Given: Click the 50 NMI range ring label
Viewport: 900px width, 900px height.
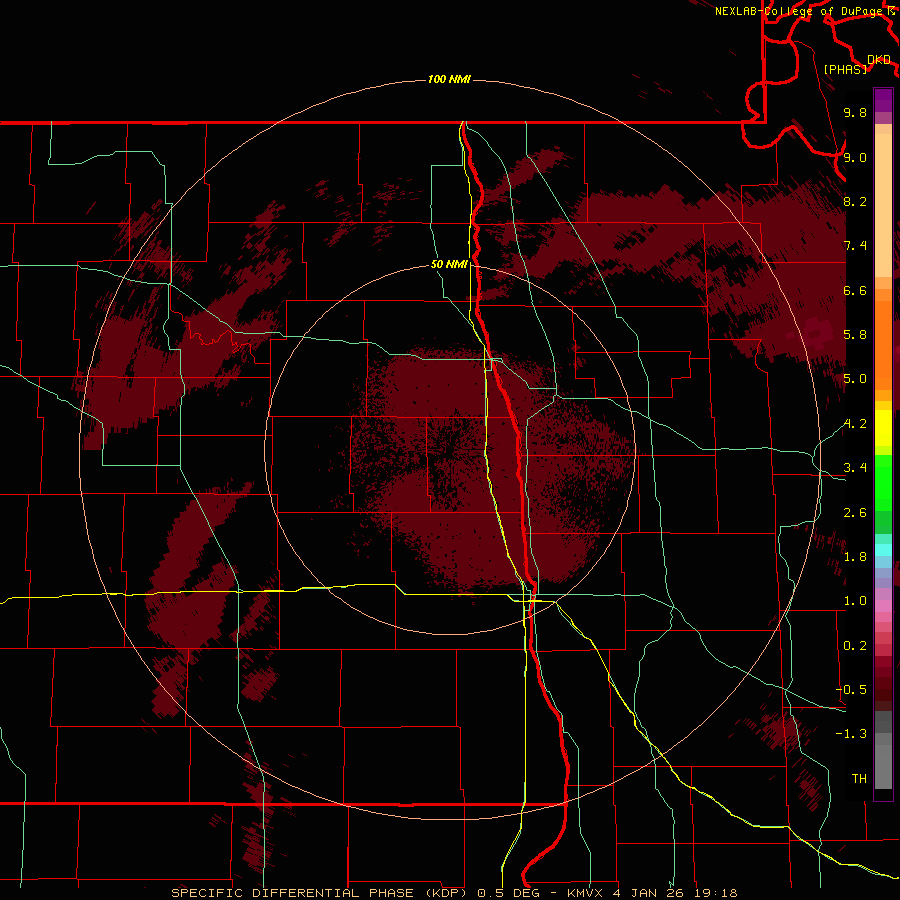Looking at the screenshot, I should pyautogui.click(x=449, y=264).
